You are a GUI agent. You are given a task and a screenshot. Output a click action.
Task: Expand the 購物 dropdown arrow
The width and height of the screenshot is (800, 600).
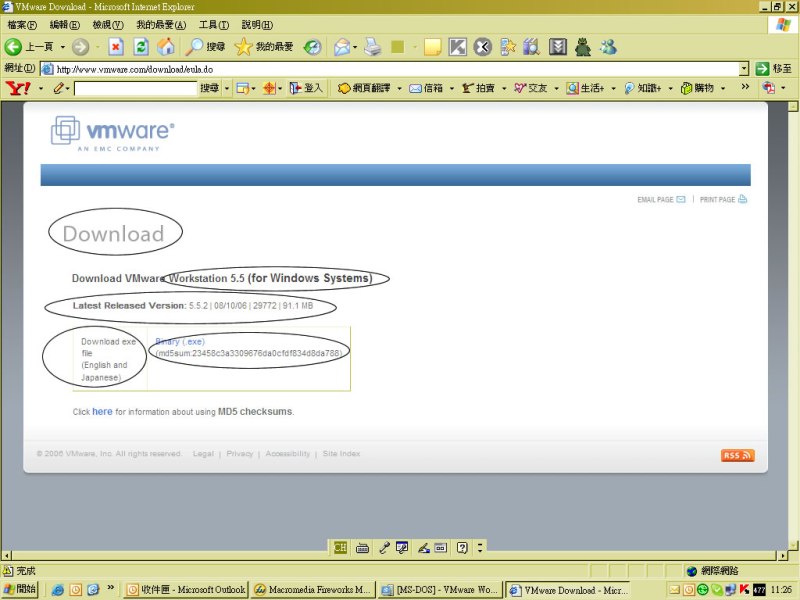(x=722, y=88)
